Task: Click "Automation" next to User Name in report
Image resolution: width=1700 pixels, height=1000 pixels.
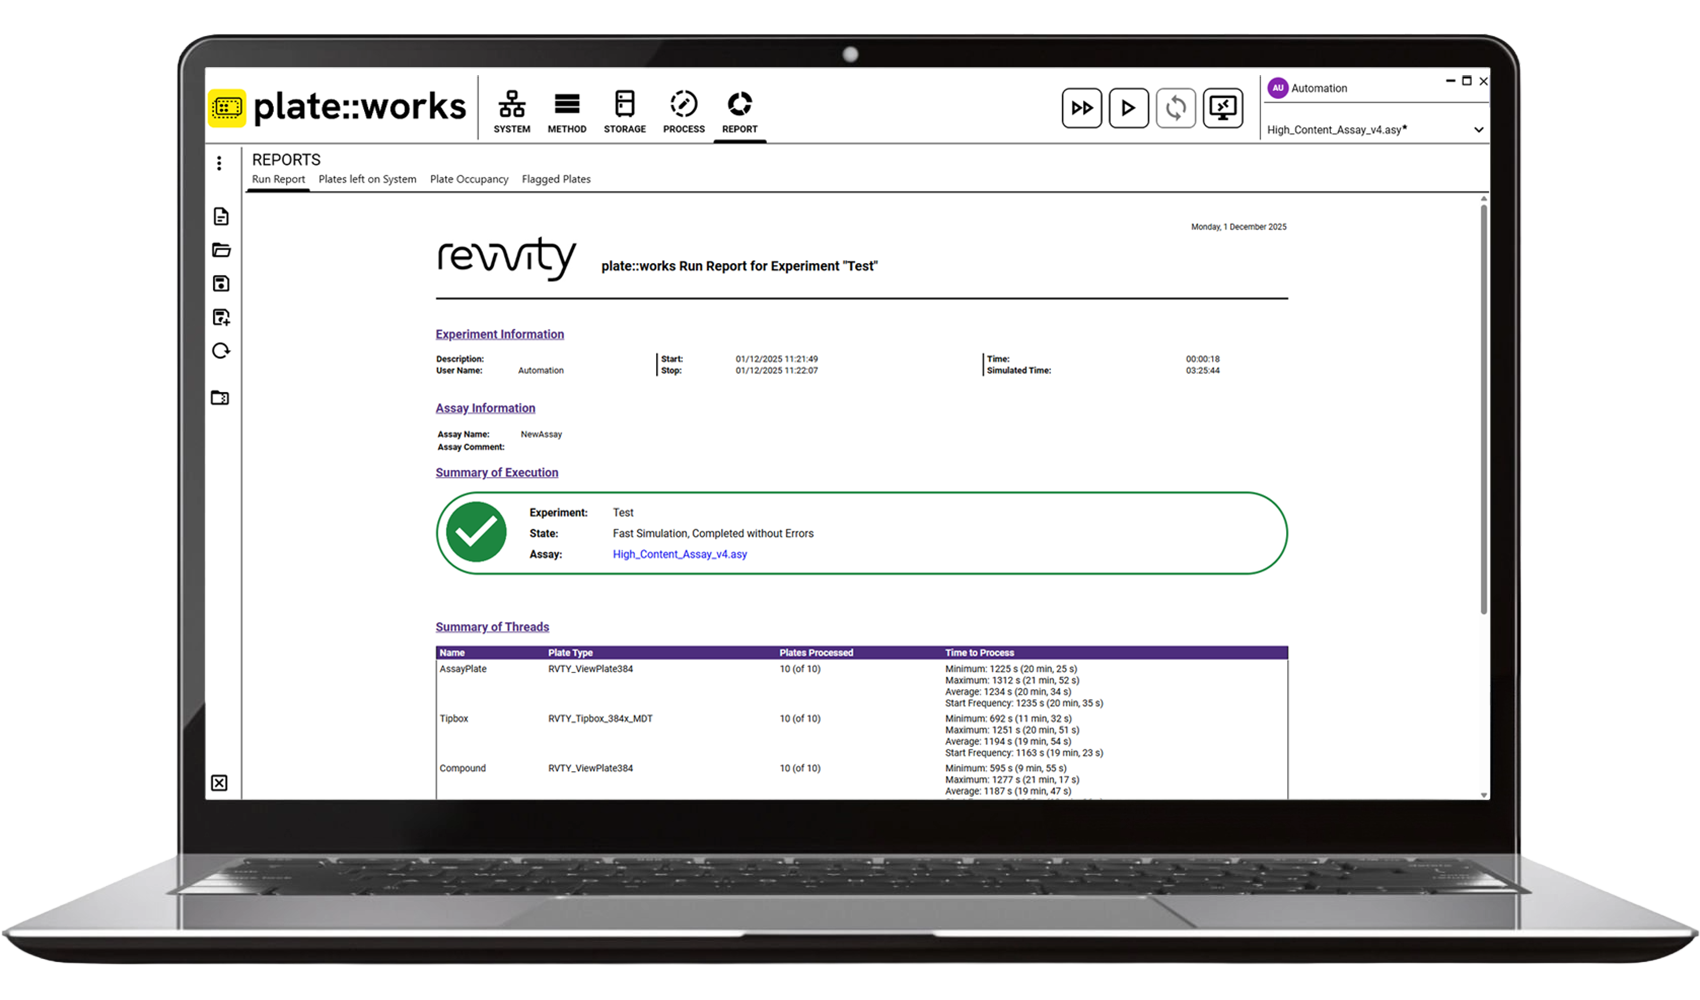Action: tap(541, 371)
